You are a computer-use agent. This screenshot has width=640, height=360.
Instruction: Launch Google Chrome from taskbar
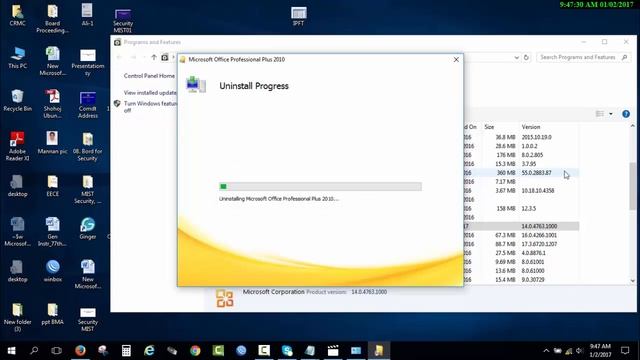(195, 350)
